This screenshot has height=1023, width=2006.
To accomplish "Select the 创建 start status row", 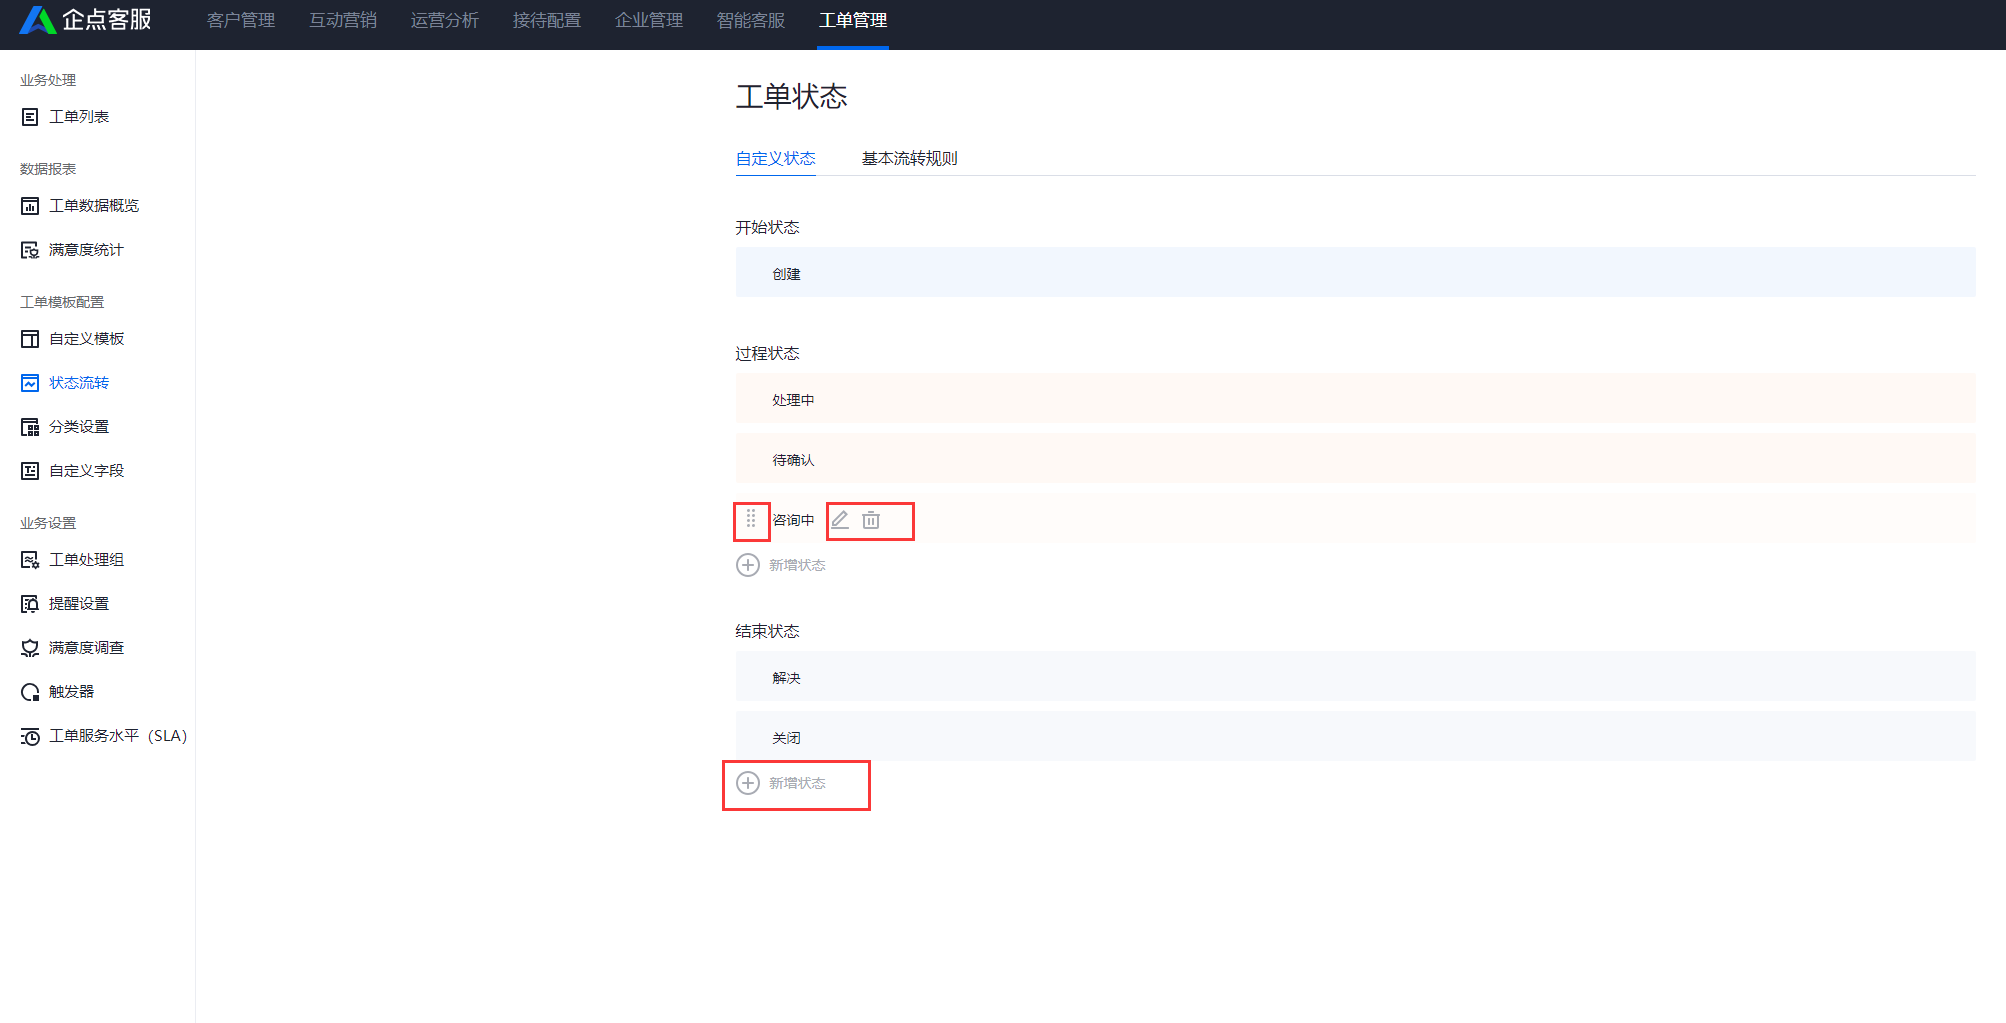I will (1356, 272).
